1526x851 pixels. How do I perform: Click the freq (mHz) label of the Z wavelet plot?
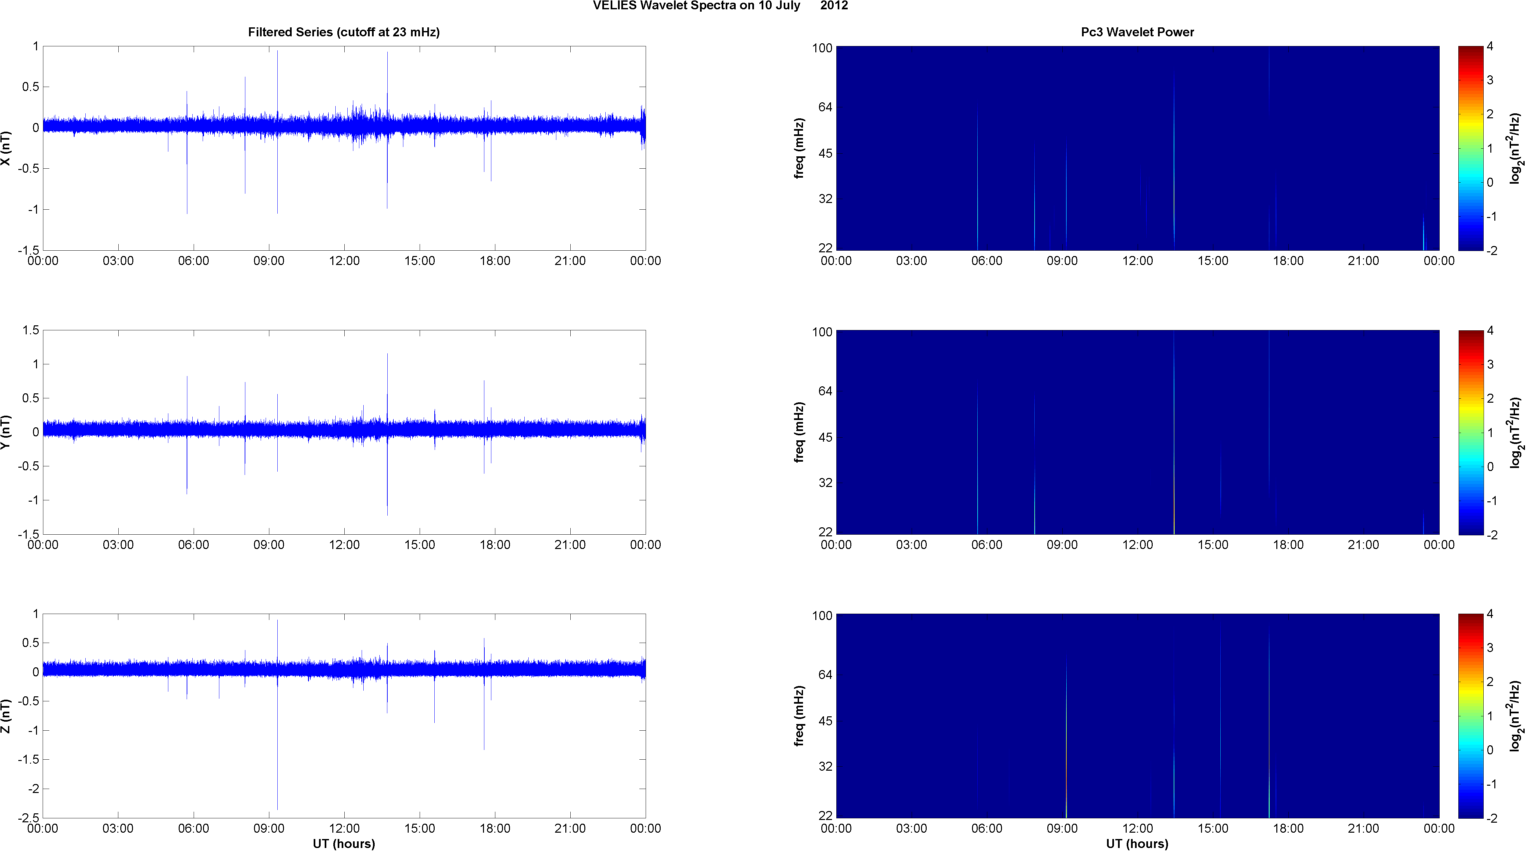tap(799, 716)
